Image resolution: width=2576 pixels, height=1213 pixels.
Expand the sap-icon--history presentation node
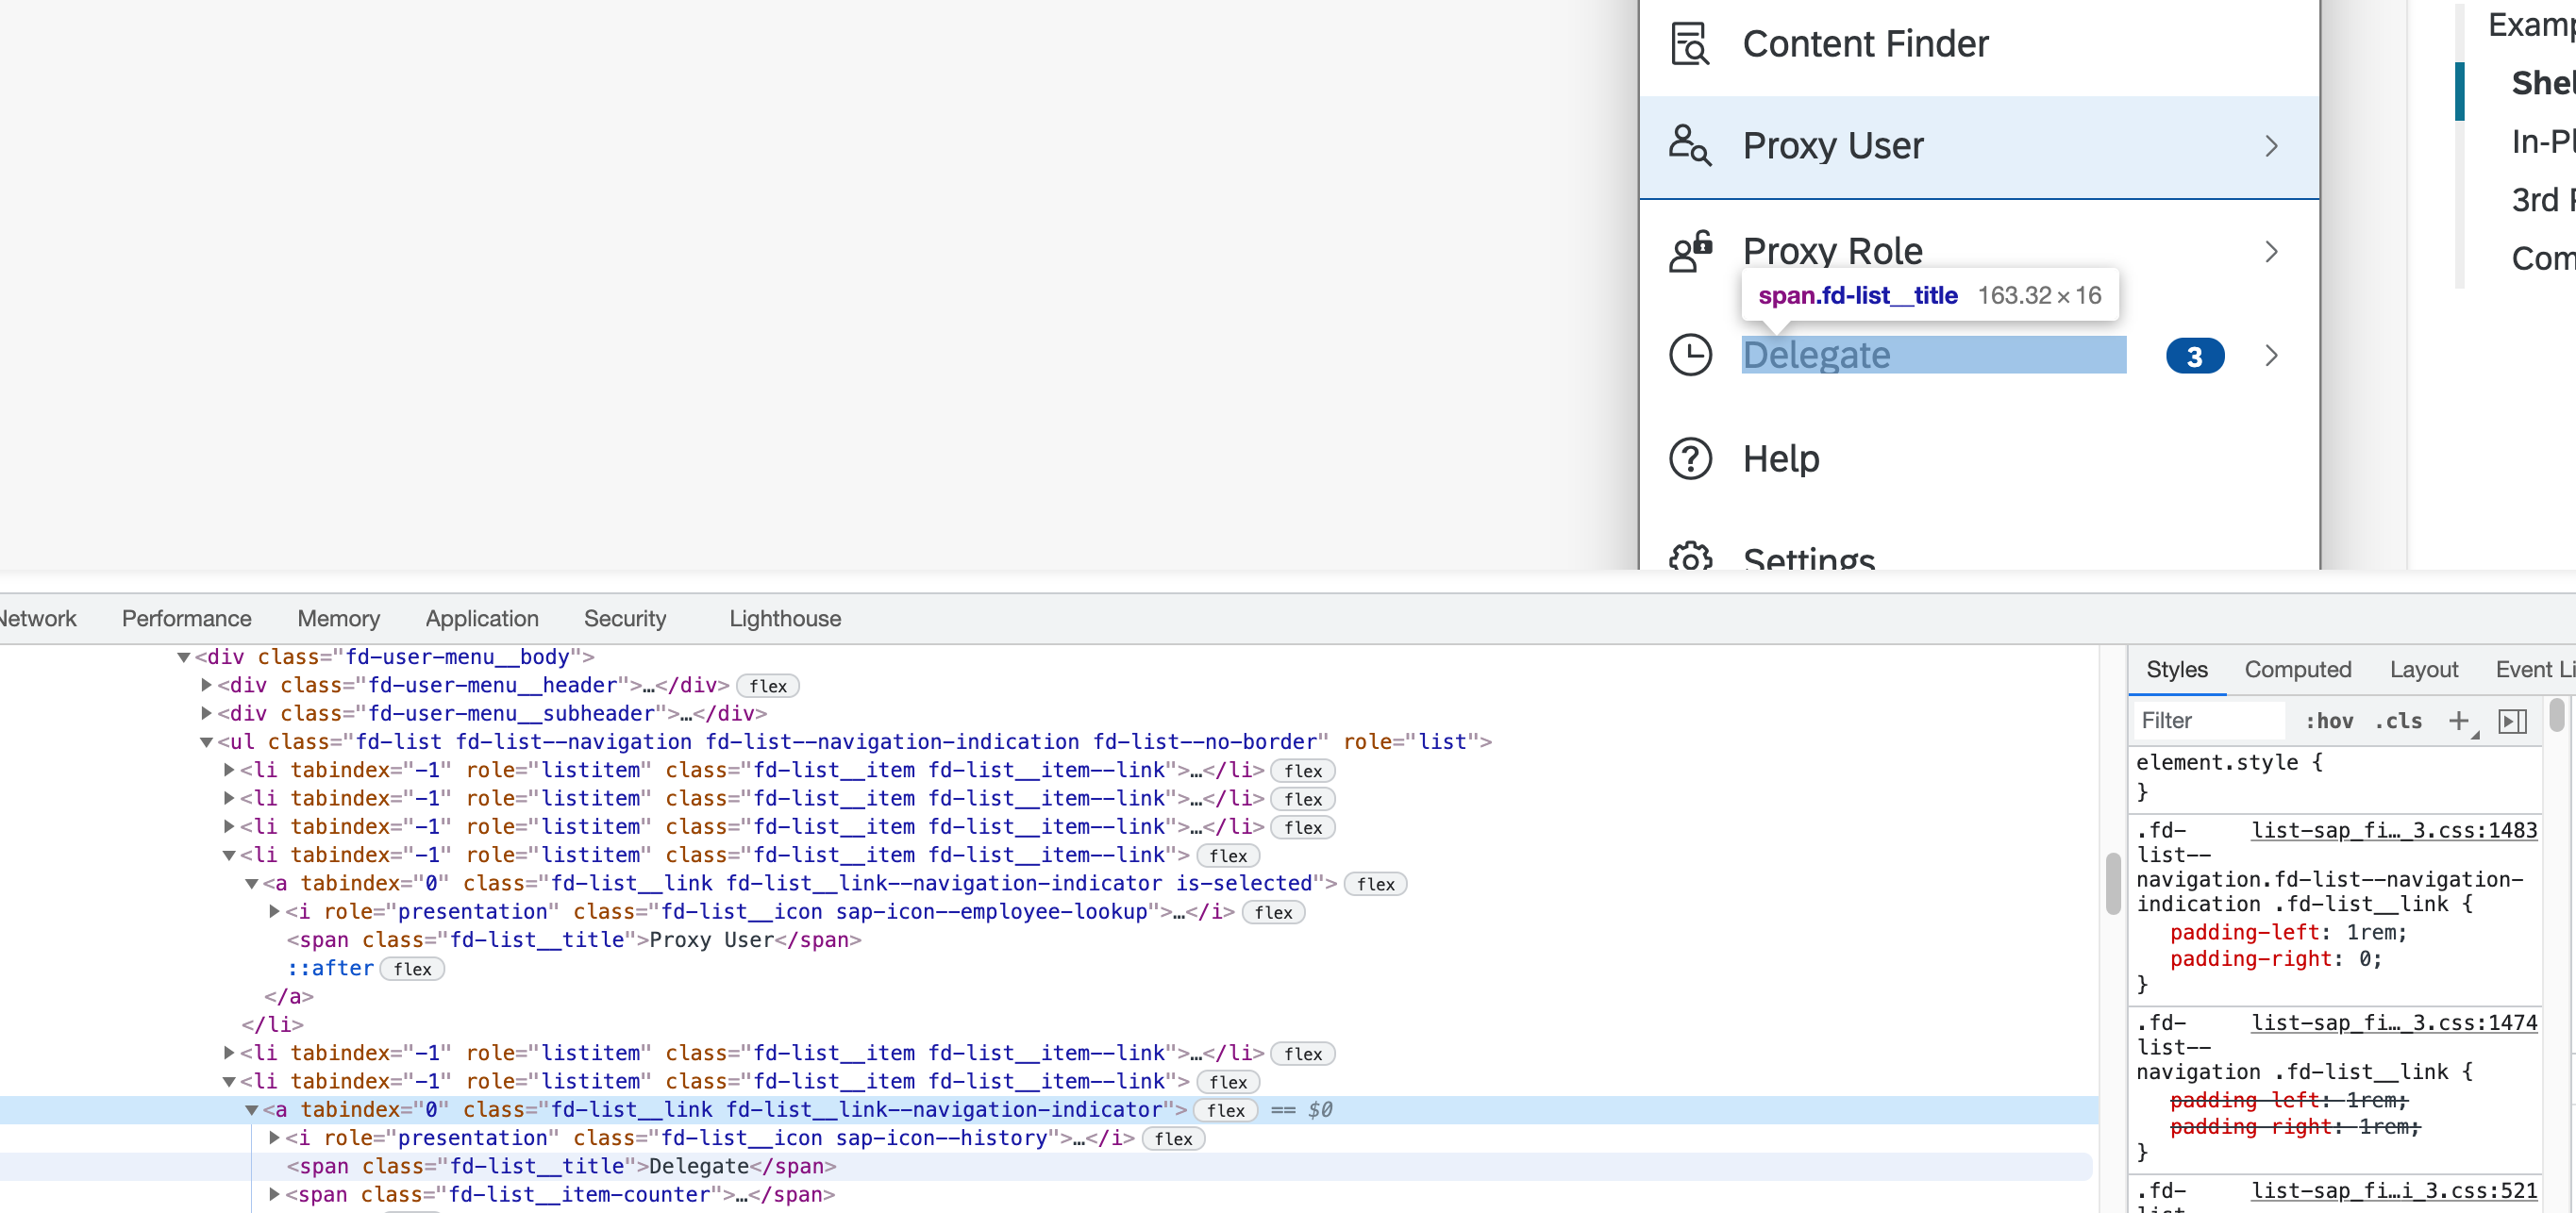click(272, 1138)
